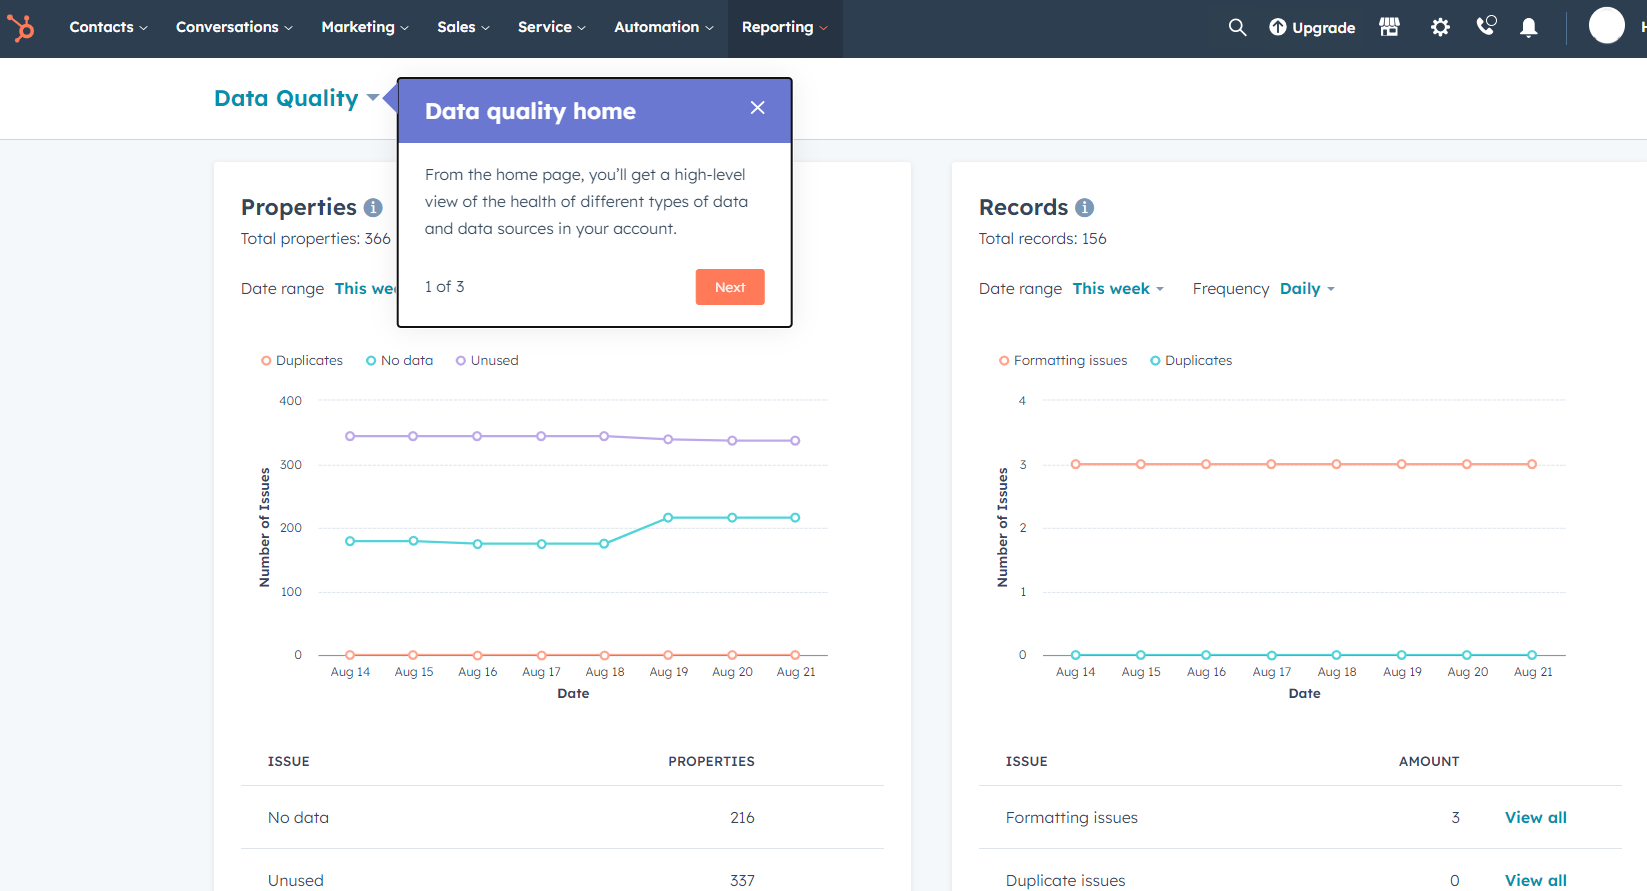Viewport: 1647px width, 891px height.
Task: Click the Duplicate issues row label
Action: click(1066, 881)
